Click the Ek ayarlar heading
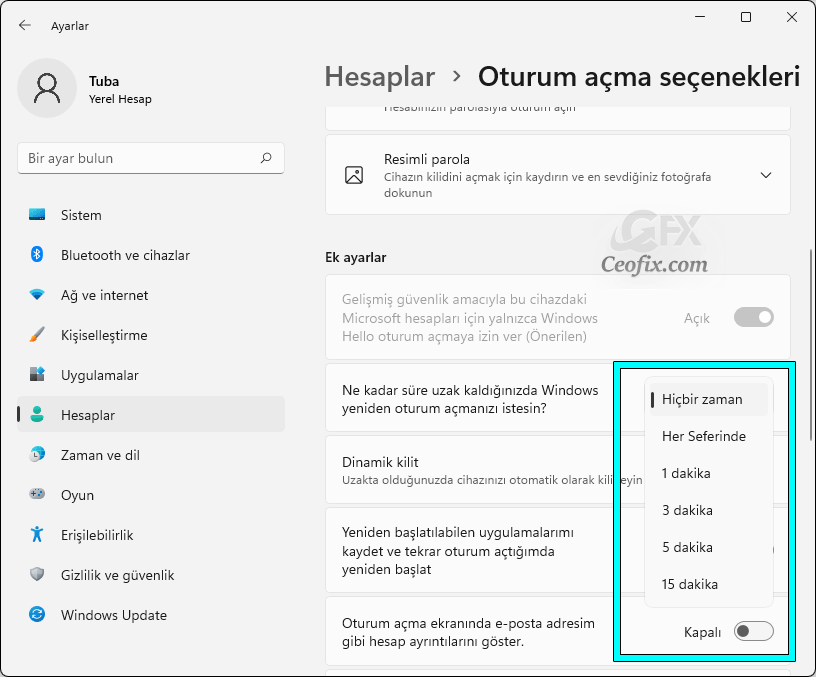Viewport: 816px width, 677px height. tap(355, 258)
